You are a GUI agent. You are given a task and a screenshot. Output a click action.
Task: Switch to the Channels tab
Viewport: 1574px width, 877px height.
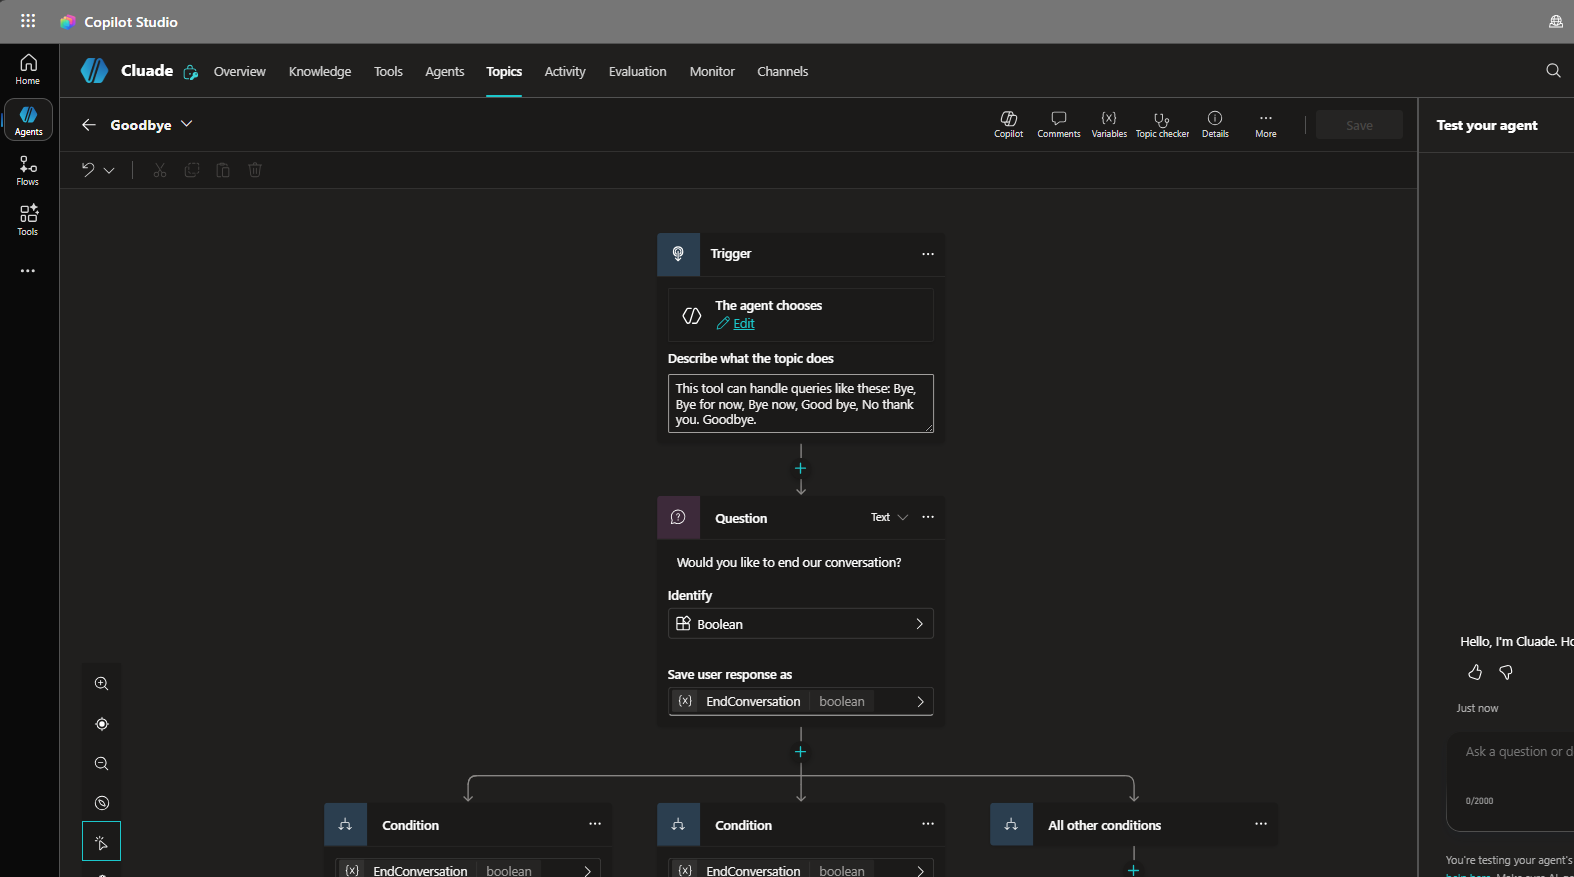782,71
